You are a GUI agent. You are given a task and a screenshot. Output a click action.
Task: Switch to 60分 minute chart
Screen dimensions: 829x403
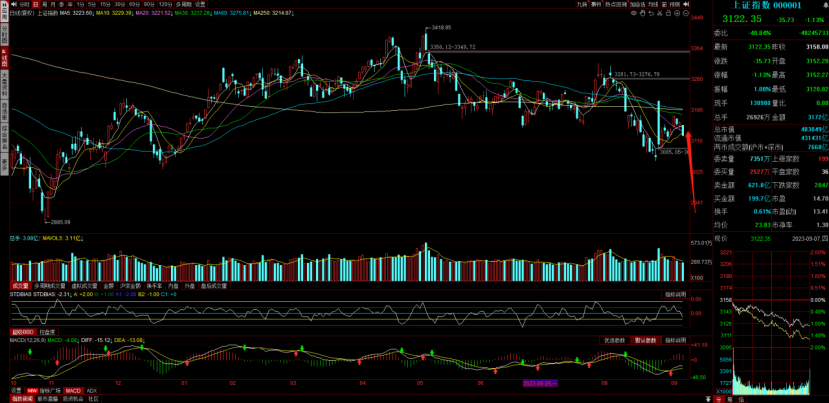(x=135, y=4)
